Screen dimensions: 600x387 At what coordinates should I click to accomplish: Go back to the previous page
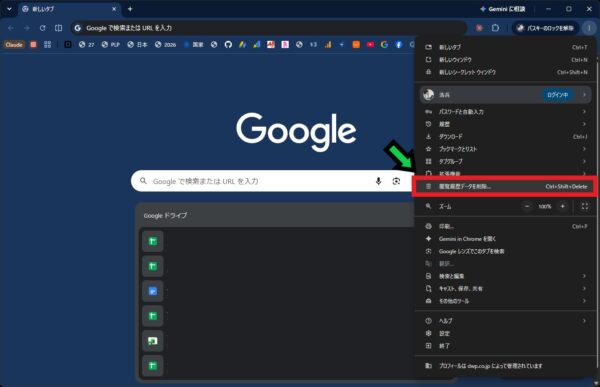pos(11,28)
